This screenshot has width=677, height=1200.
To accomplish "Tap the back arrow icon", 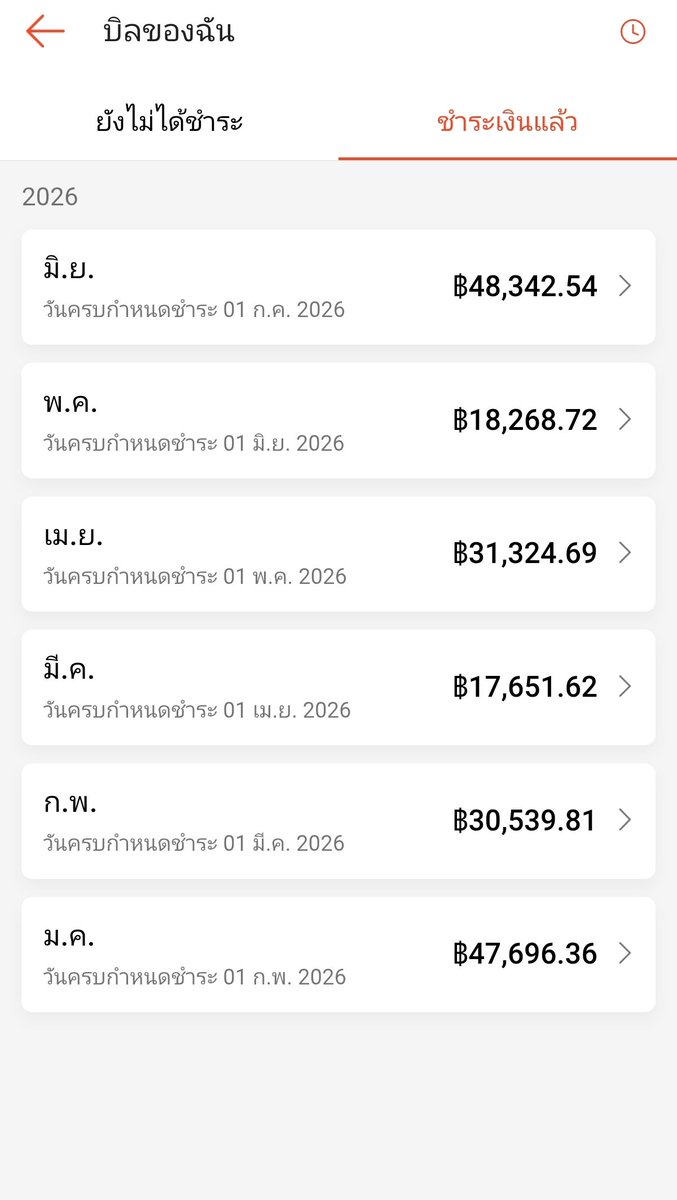I will pyautogui.click(x=45, y=31).
